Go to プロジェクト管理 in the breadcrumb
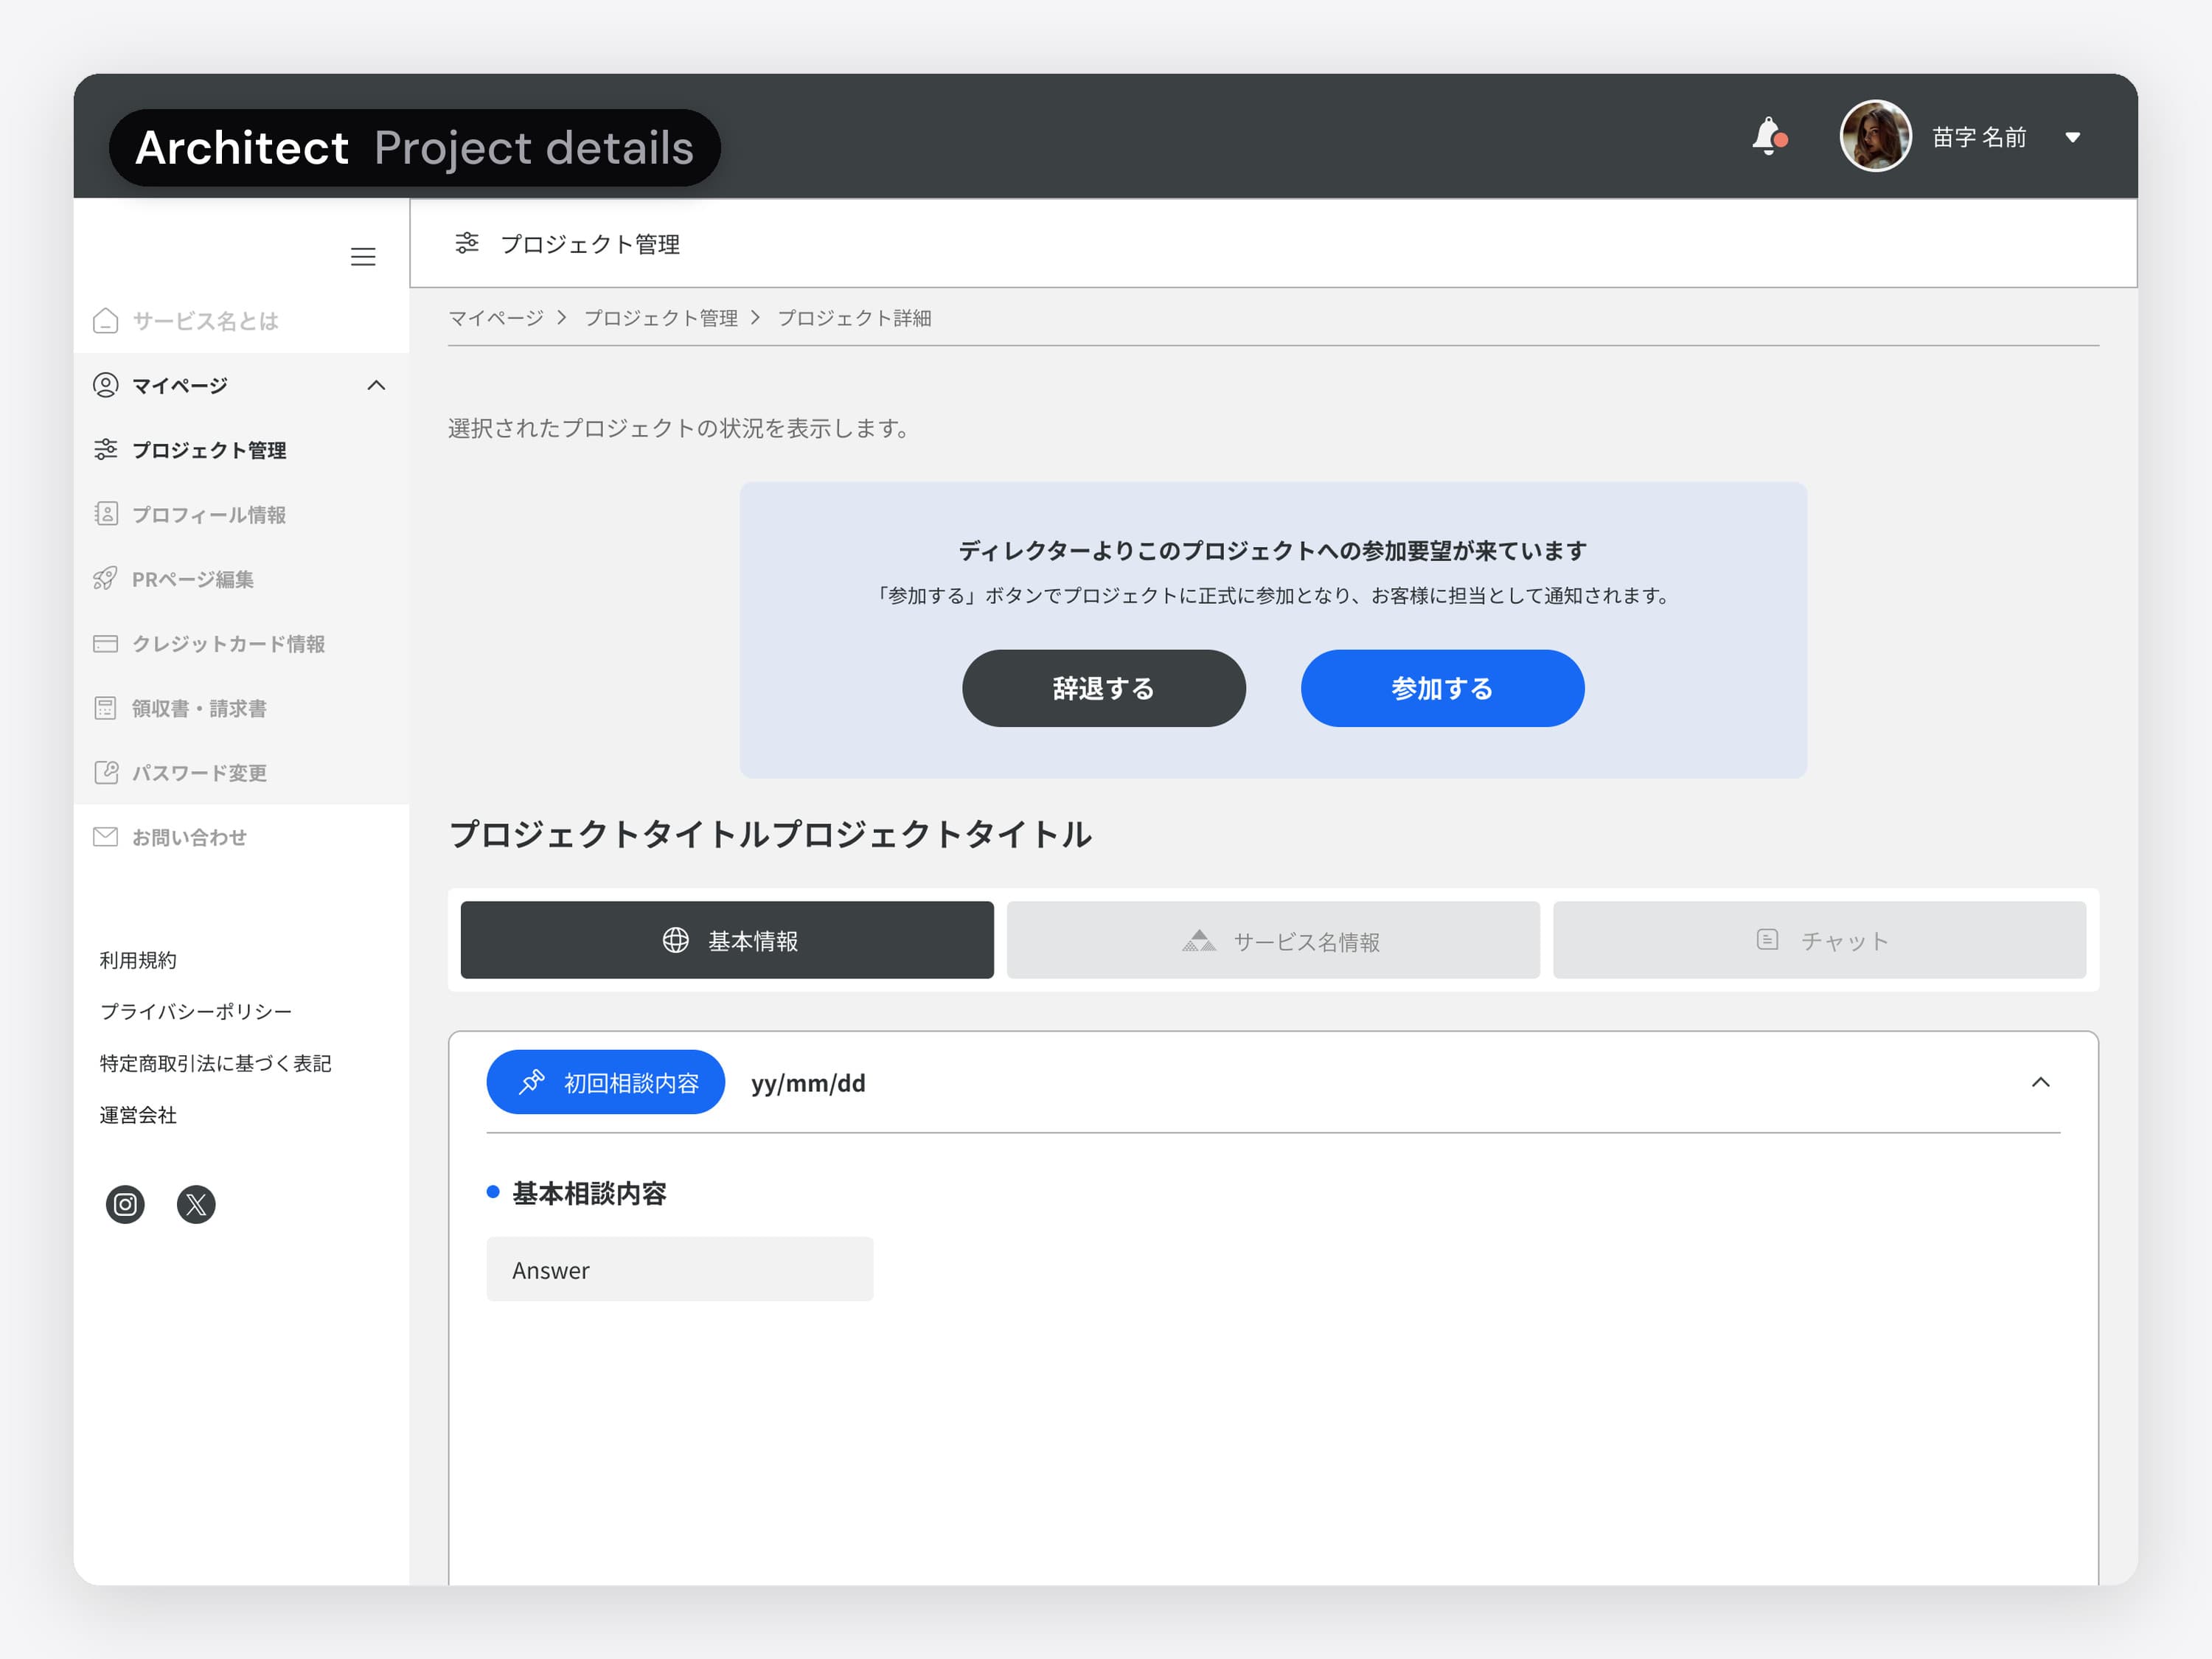2212x1659 pixels. coord(661,318)
